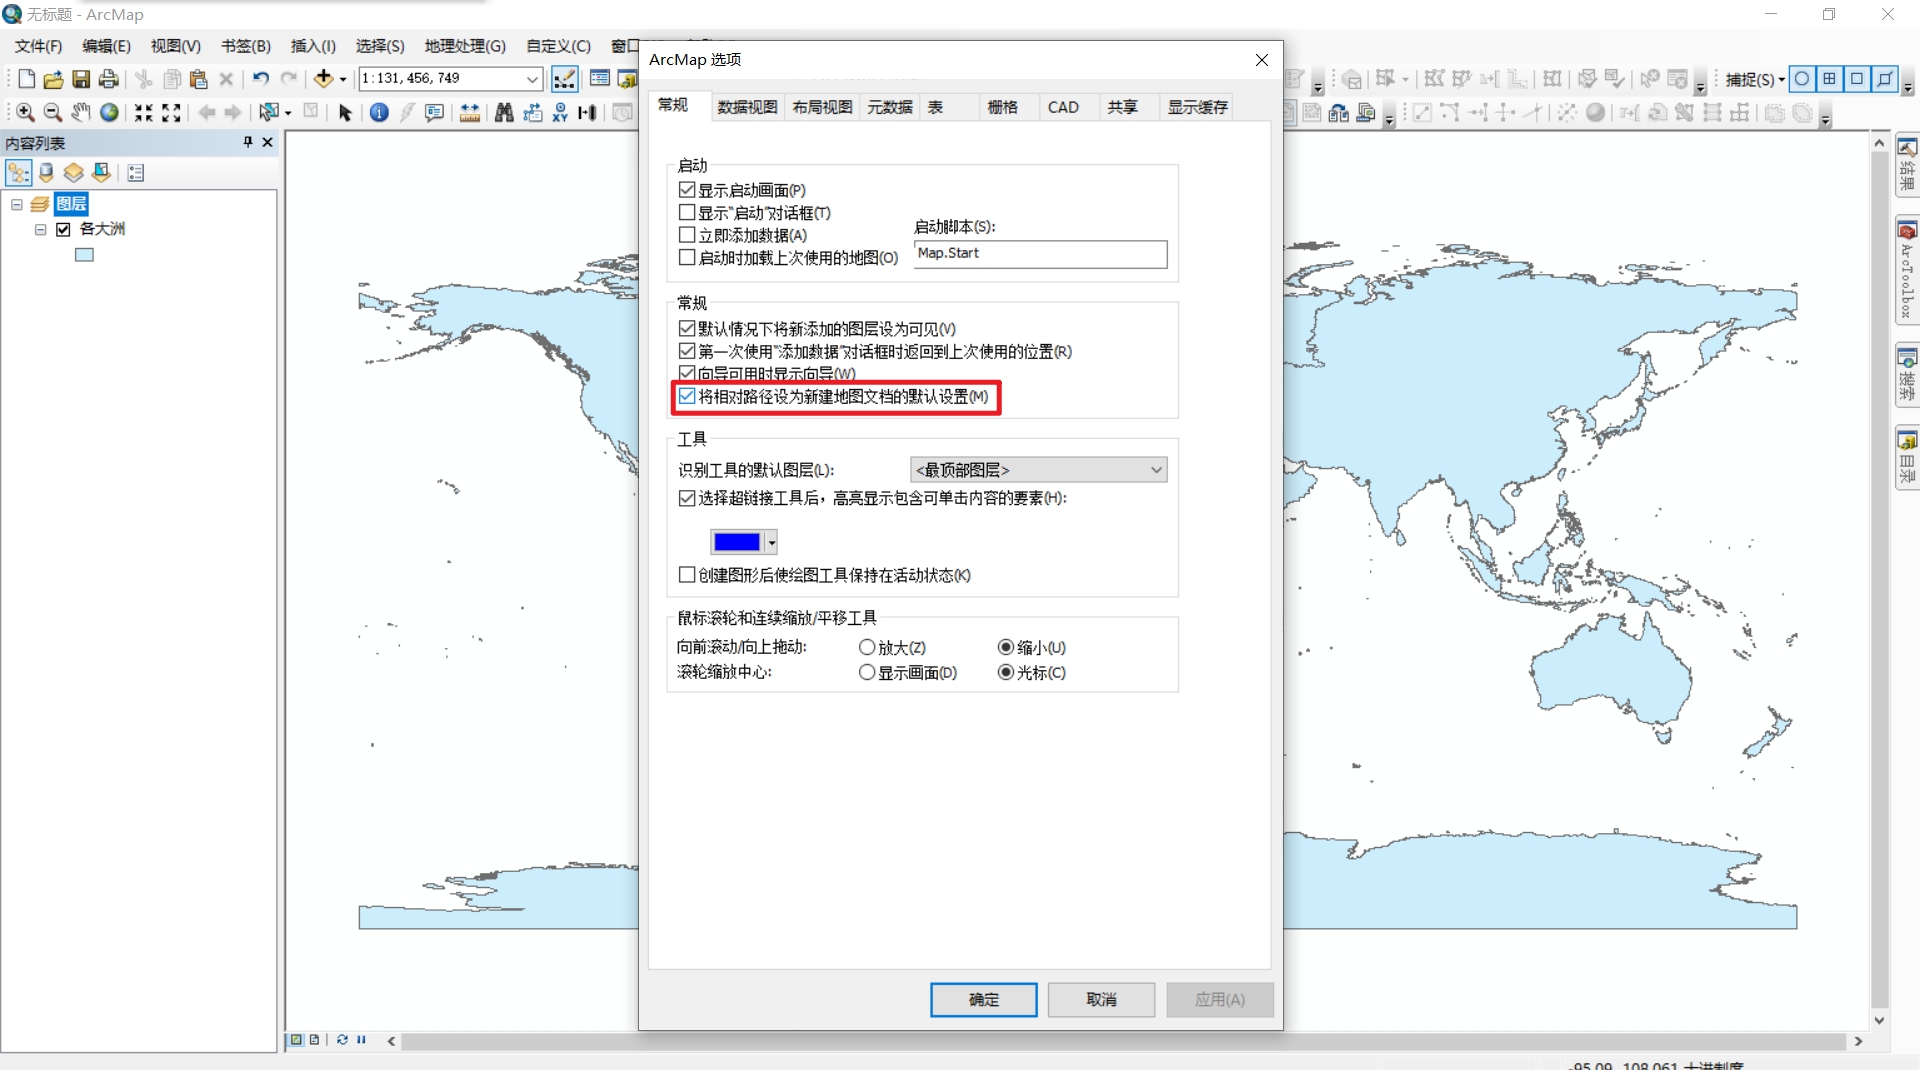Open the ArcToolbox side panel tab
This screenshot has width=1920, height=1070.
[1907, 271]
